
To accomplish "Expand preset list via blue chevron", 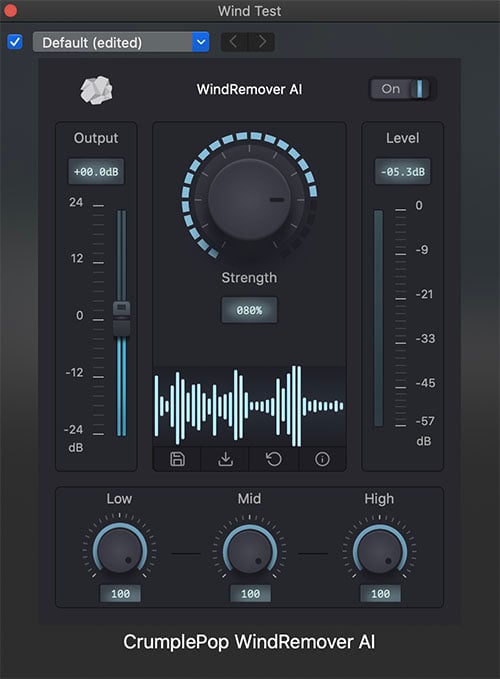I will 201,42.
